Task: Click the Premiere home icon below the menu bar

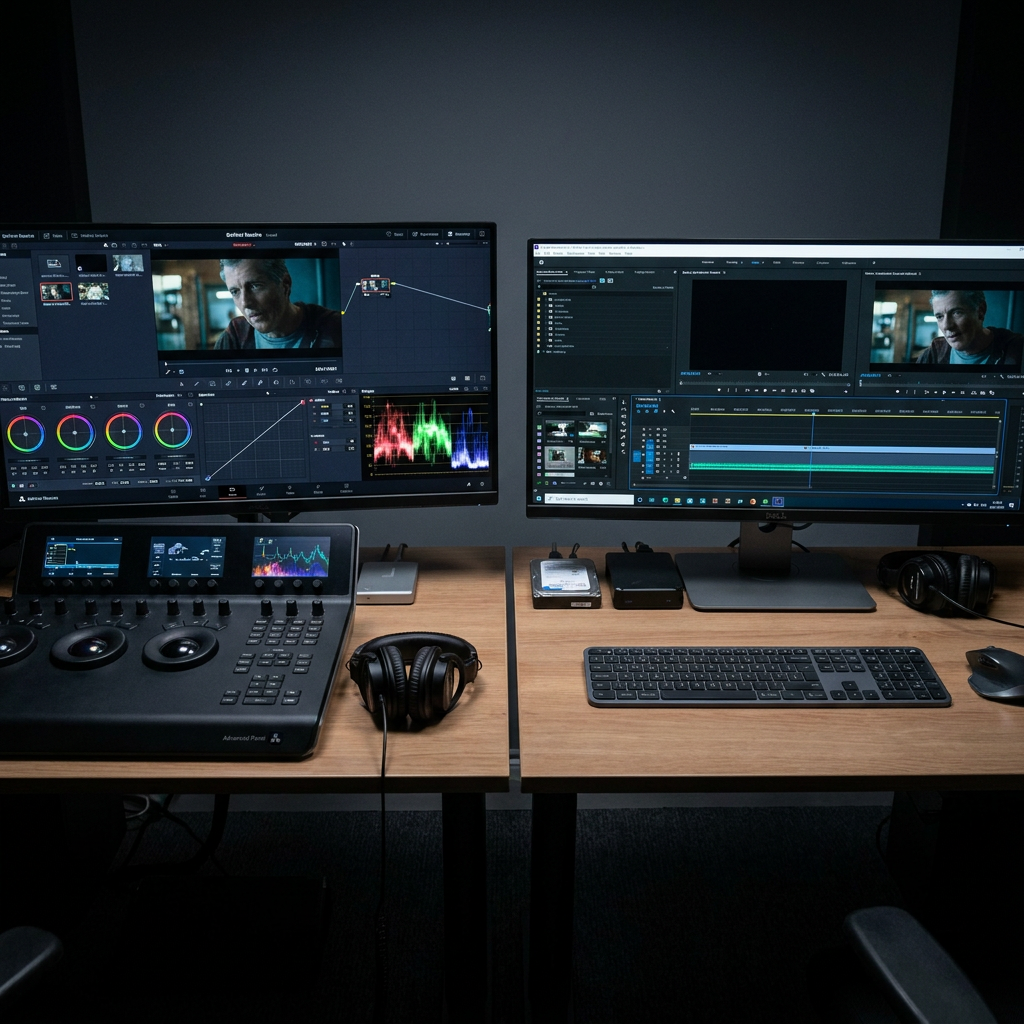Action: pyautogui.click(x=541, y=262)
